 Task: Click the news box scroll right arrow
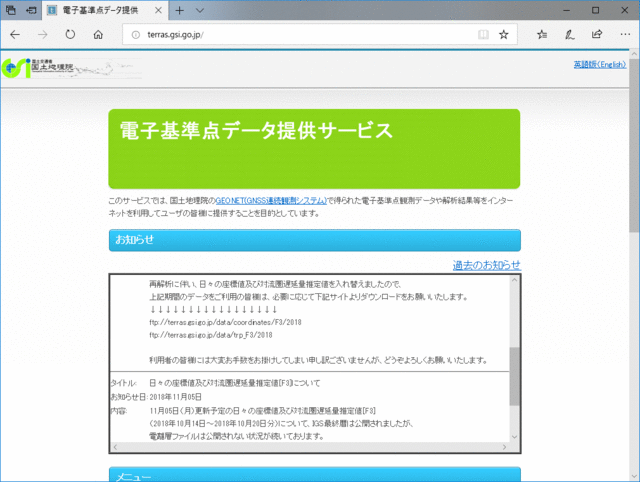click(x=504, y=447)
